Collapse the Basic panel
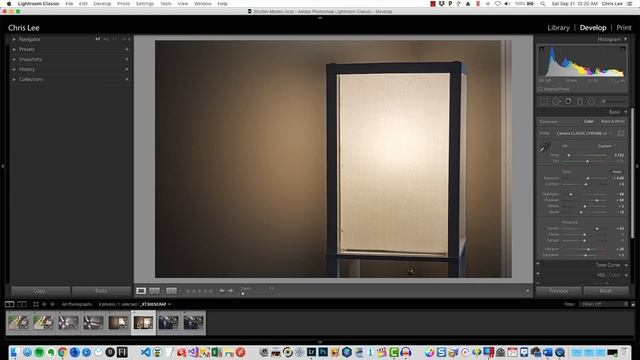This screenshot has height=360, width=640. [625, 112]
